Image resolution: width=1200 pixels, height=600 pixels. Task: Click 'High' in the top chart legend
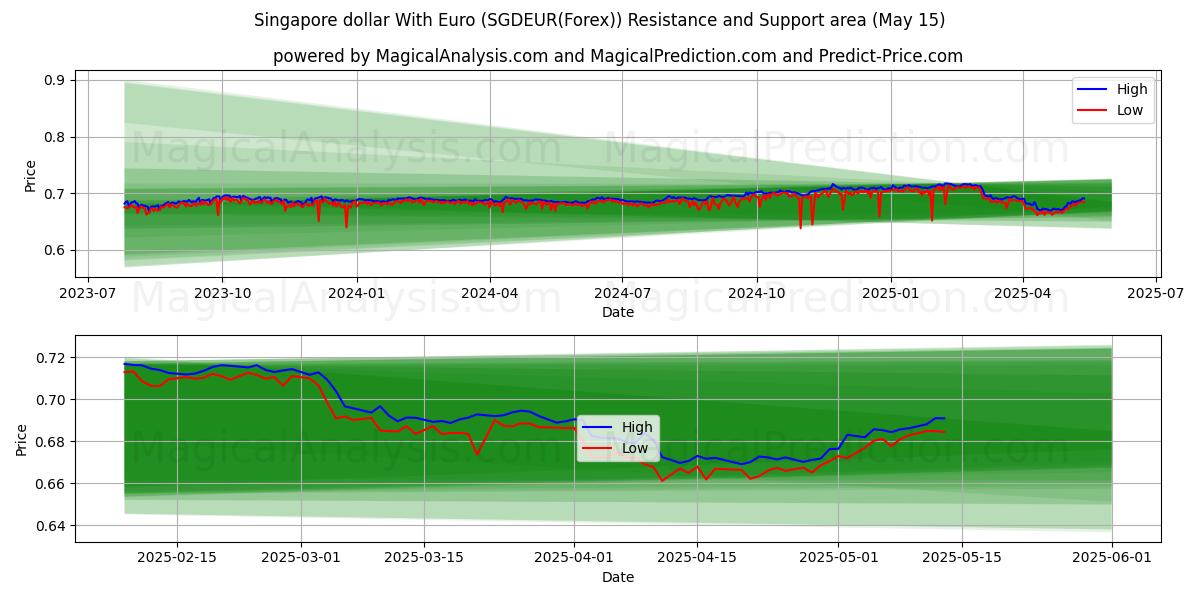click(1132, 89)
